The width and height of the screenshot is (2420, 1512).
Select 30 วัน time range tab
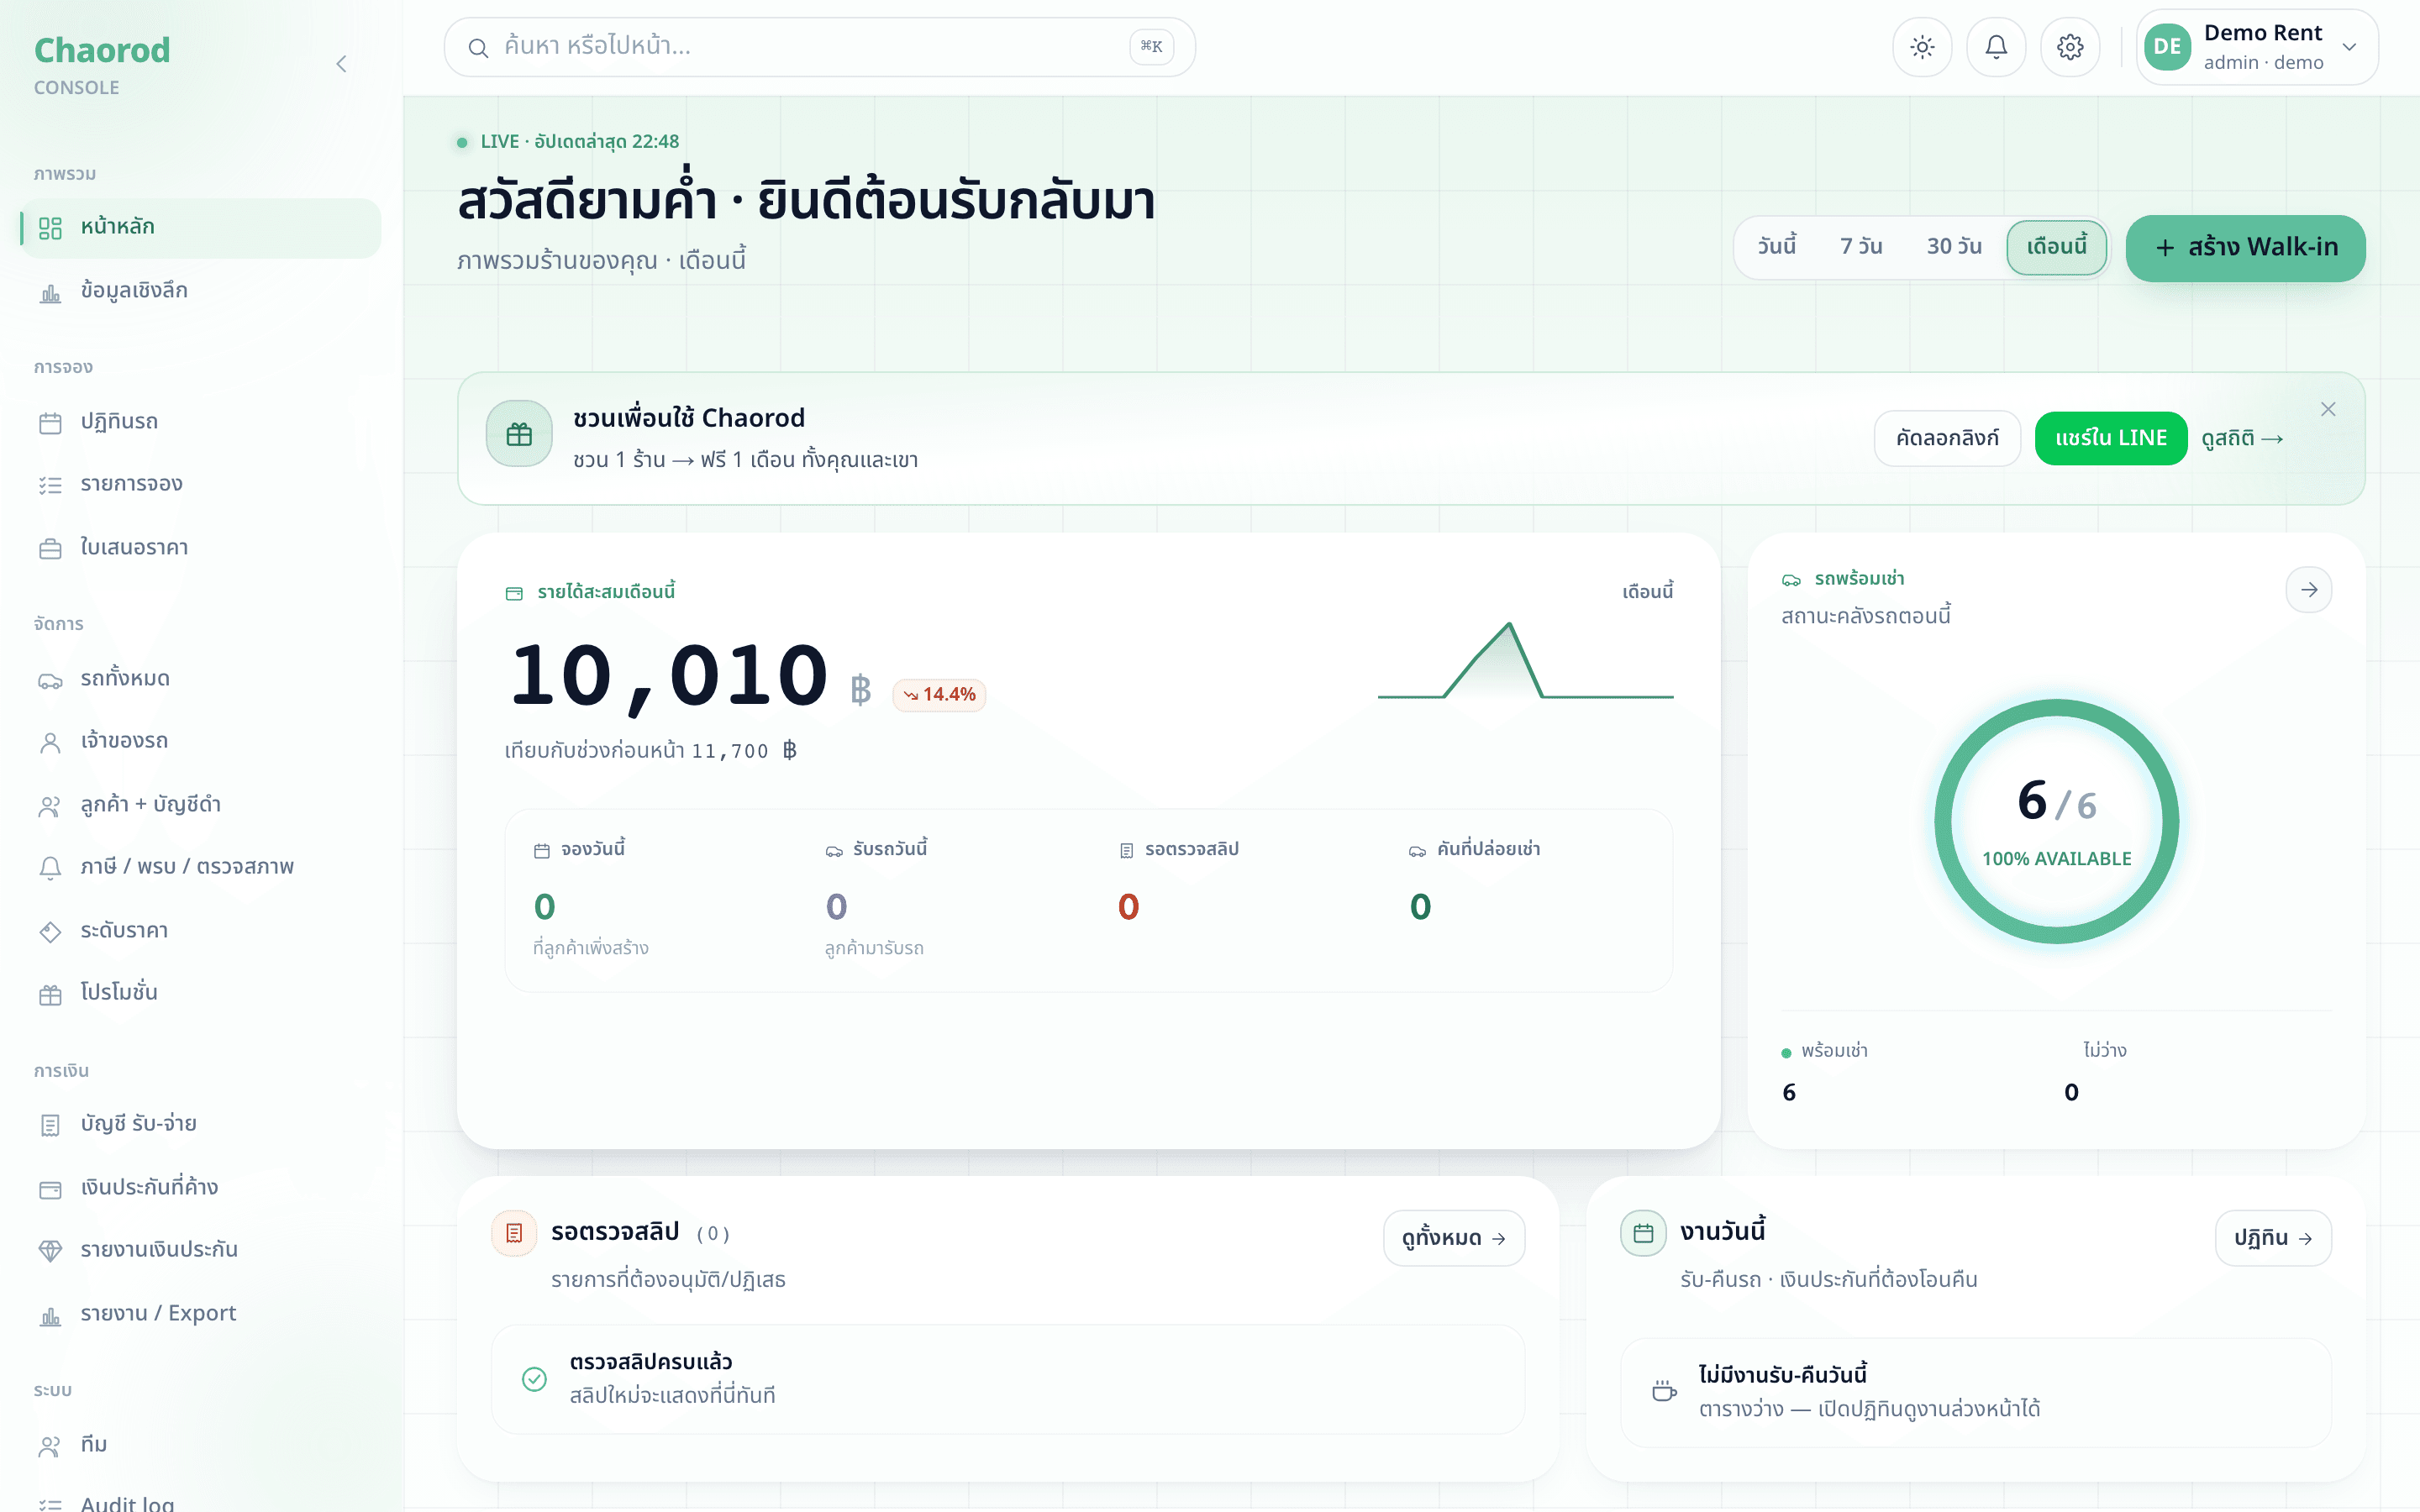coord(1954,247)
